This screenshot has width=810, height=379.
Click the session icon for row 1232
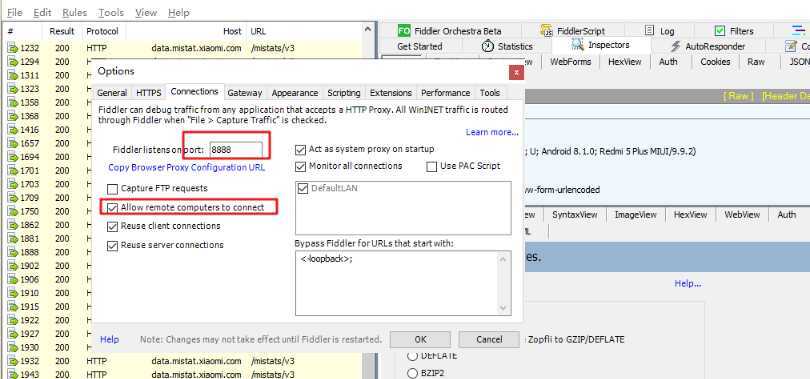[13, 49]
